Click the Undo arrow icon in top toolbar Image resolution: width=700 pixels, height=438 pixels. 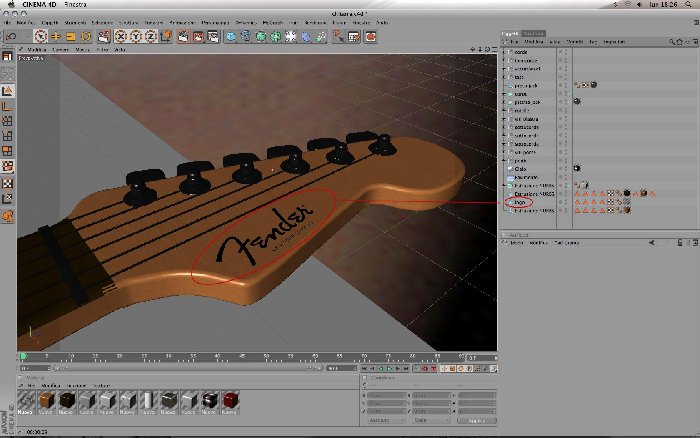click(x=12, y=36)
